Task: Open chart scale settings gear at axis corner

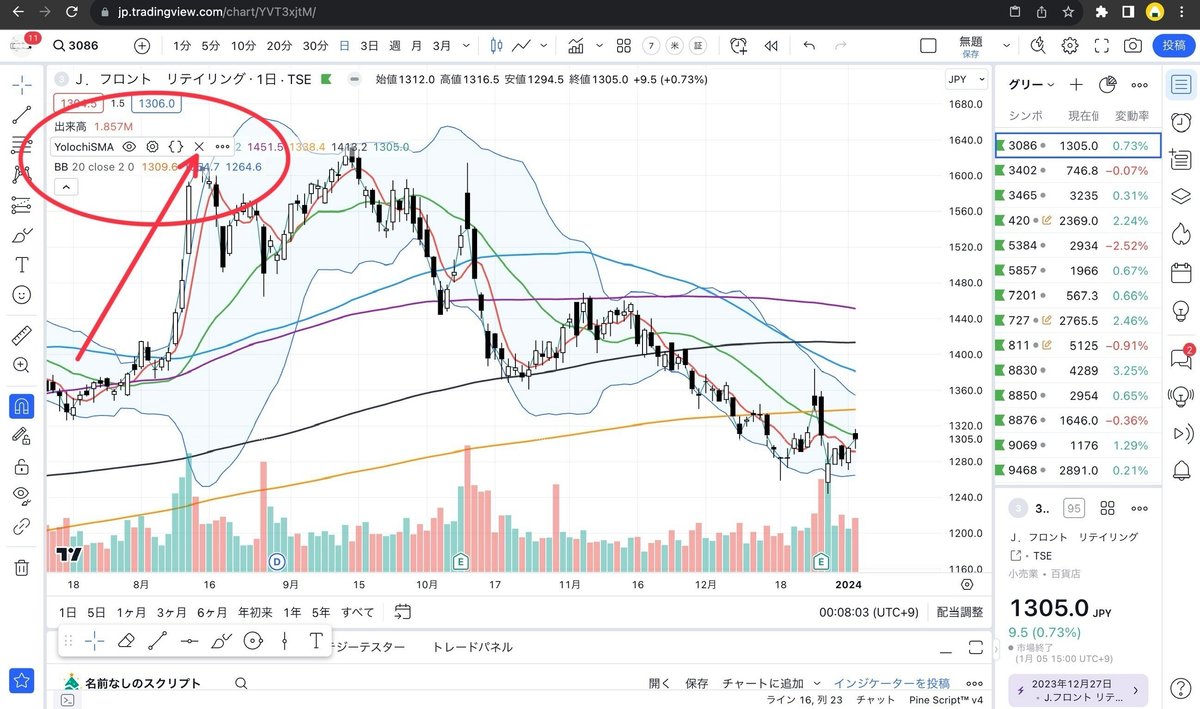Action: [967, 585]
